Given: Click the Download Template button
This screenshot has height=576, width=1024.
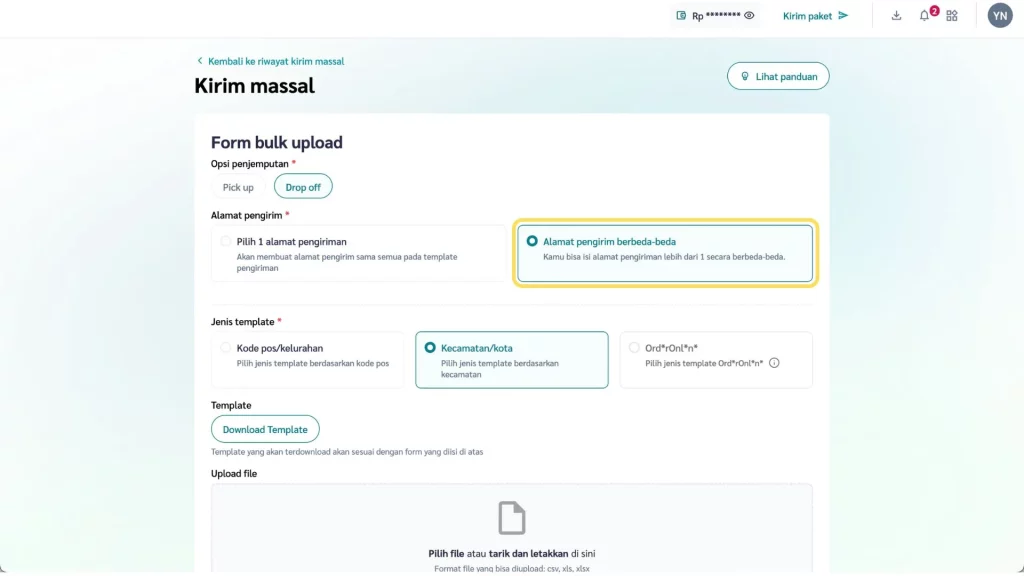Looking at the screenshot, I should pos(265,429).
